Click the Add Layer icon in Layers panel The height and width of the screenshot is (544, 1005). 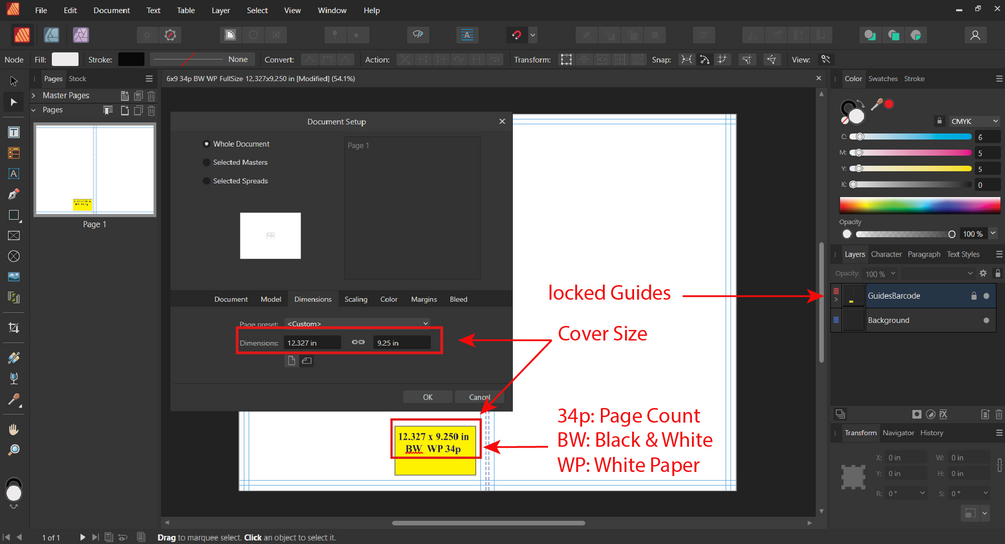pos(985,415)
